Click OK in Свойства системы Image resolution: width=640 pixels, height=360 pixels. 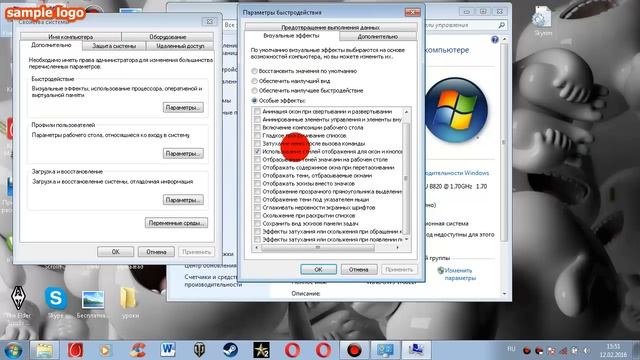[x=116, y=252]
